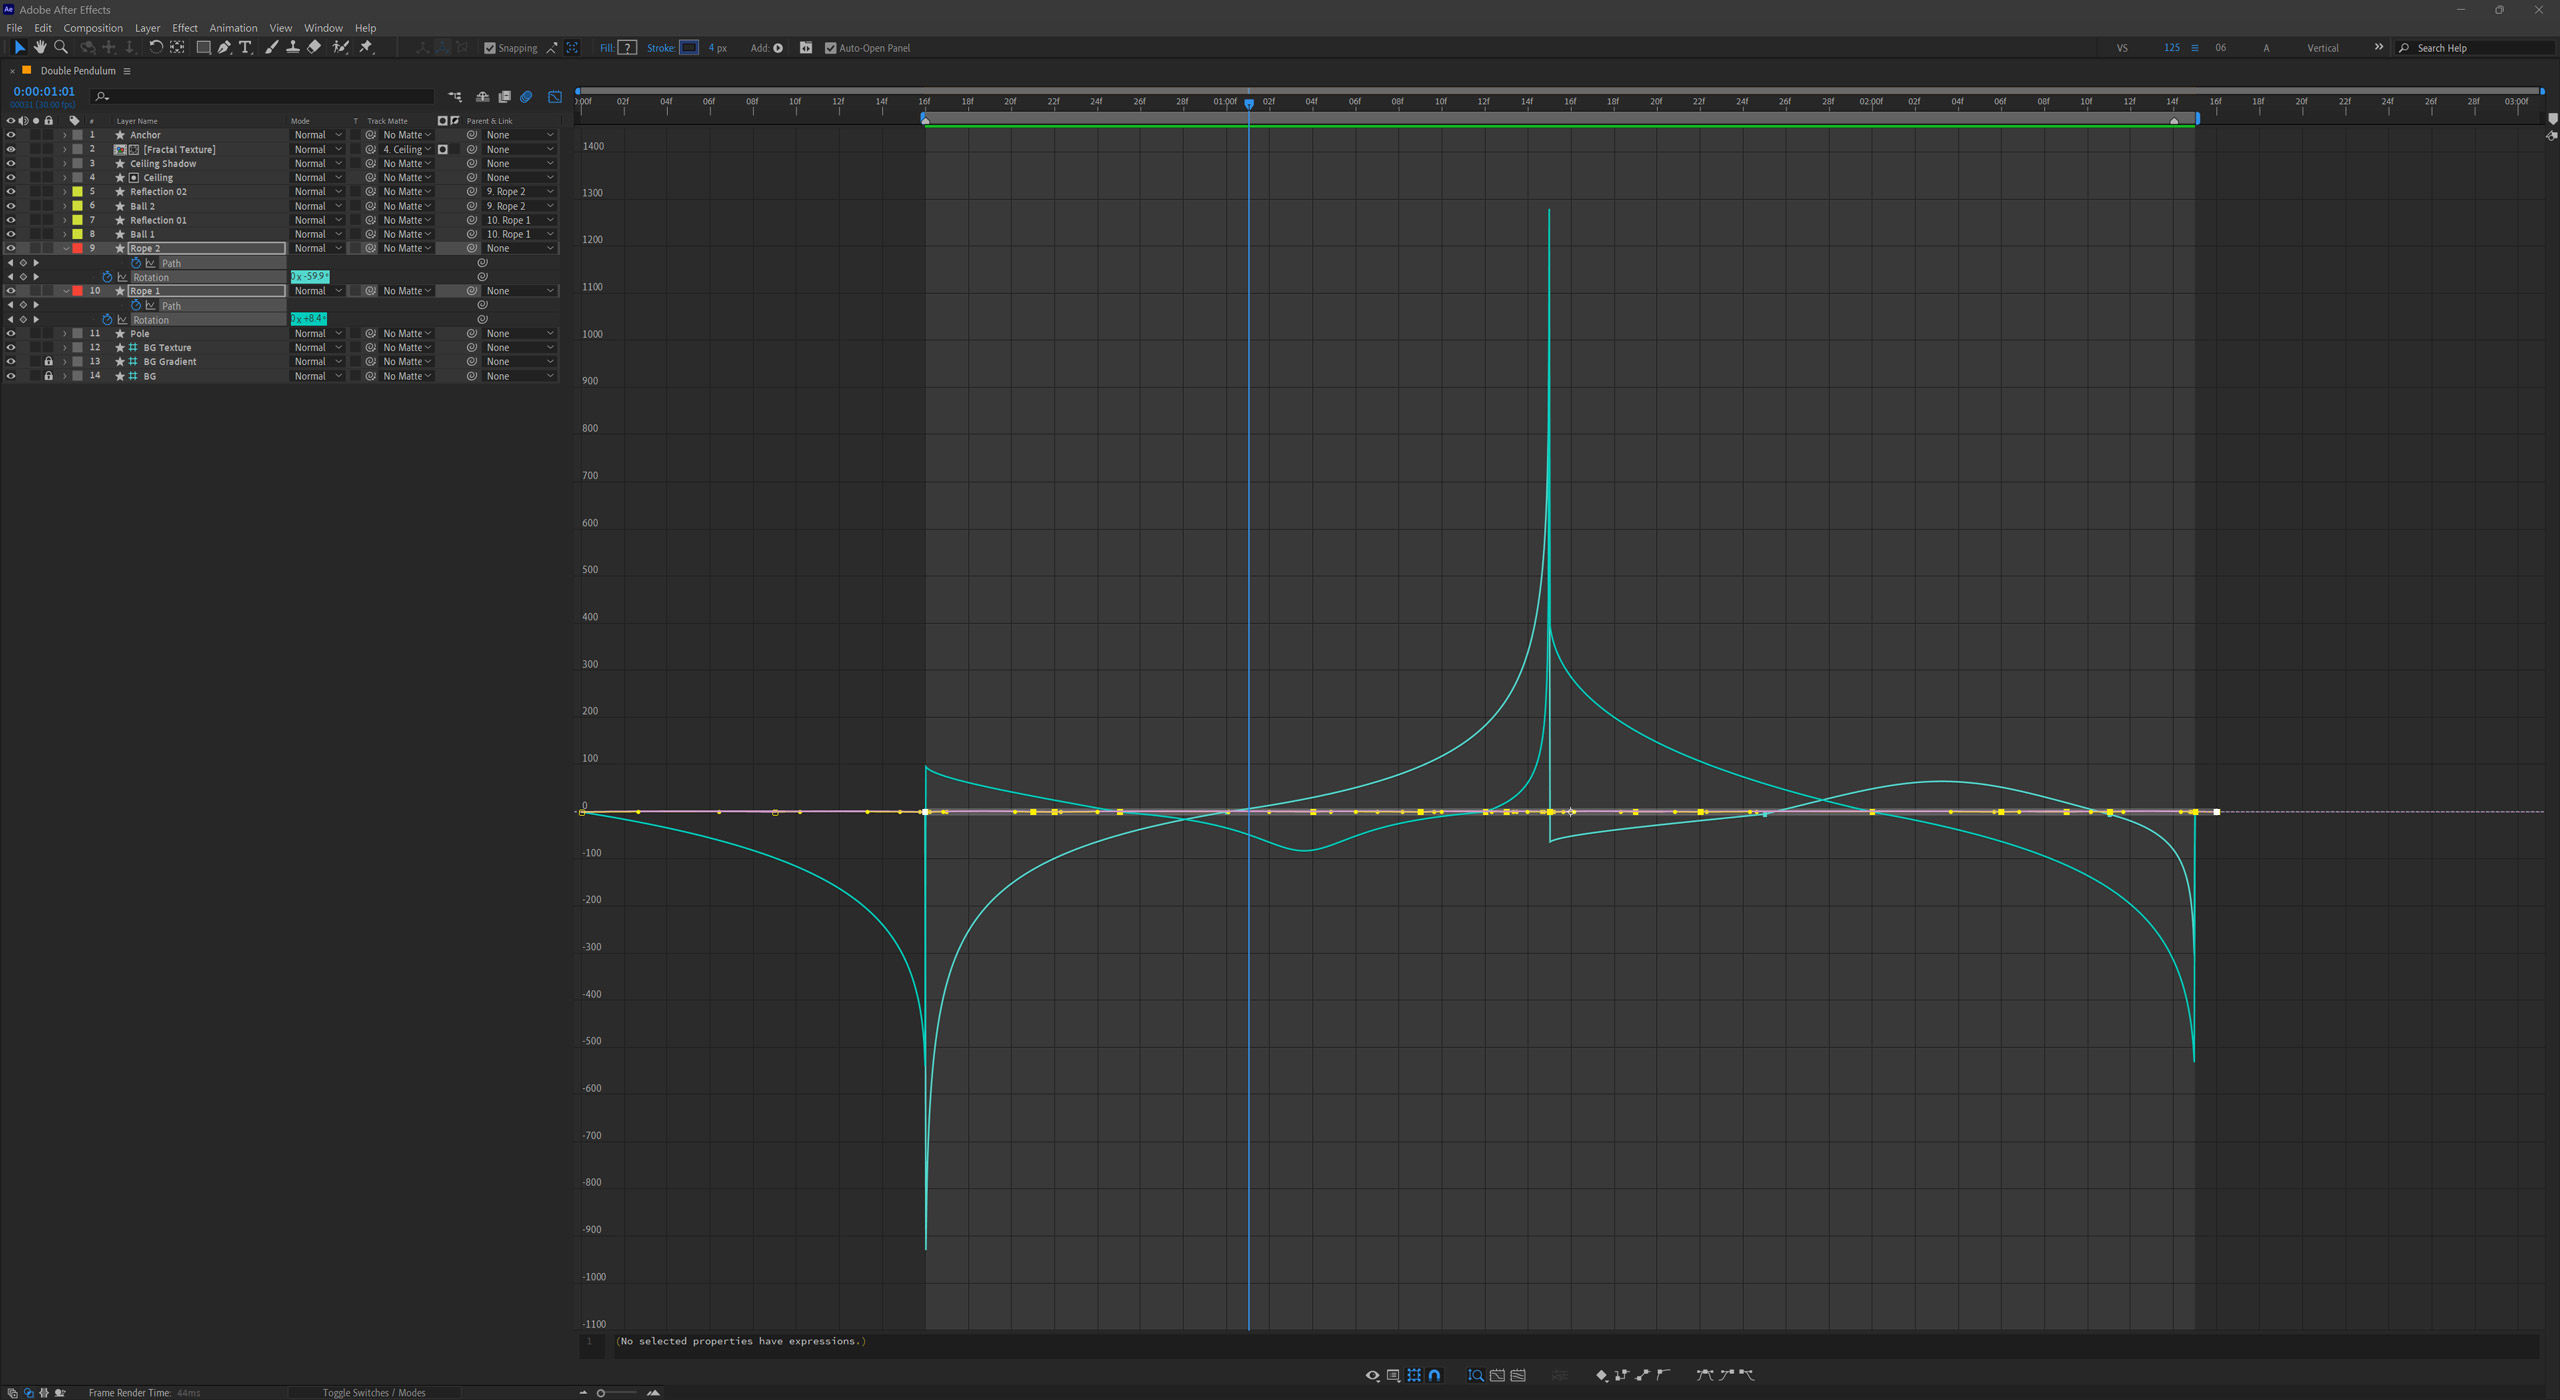
Task: Click Easy Ease keyframe button
Action: pyautogui.click(x=1704, y=1375)
